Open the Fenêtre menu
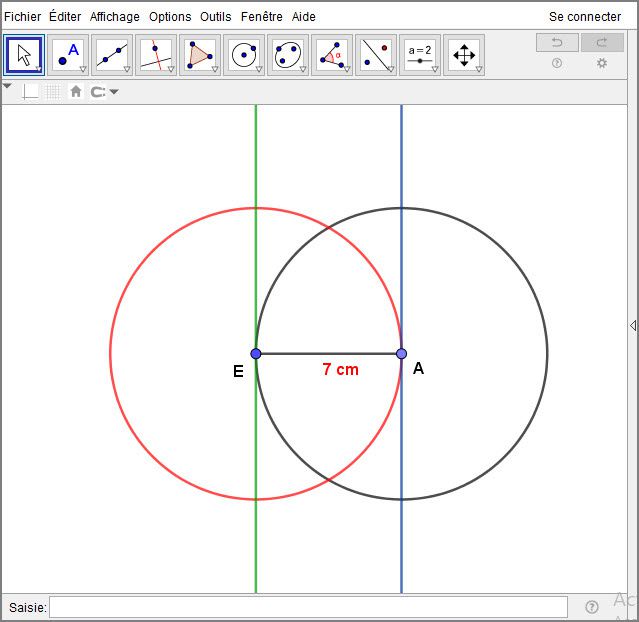Image resolution: width=639 pixels, height=622 pixels. coord(262,17)
